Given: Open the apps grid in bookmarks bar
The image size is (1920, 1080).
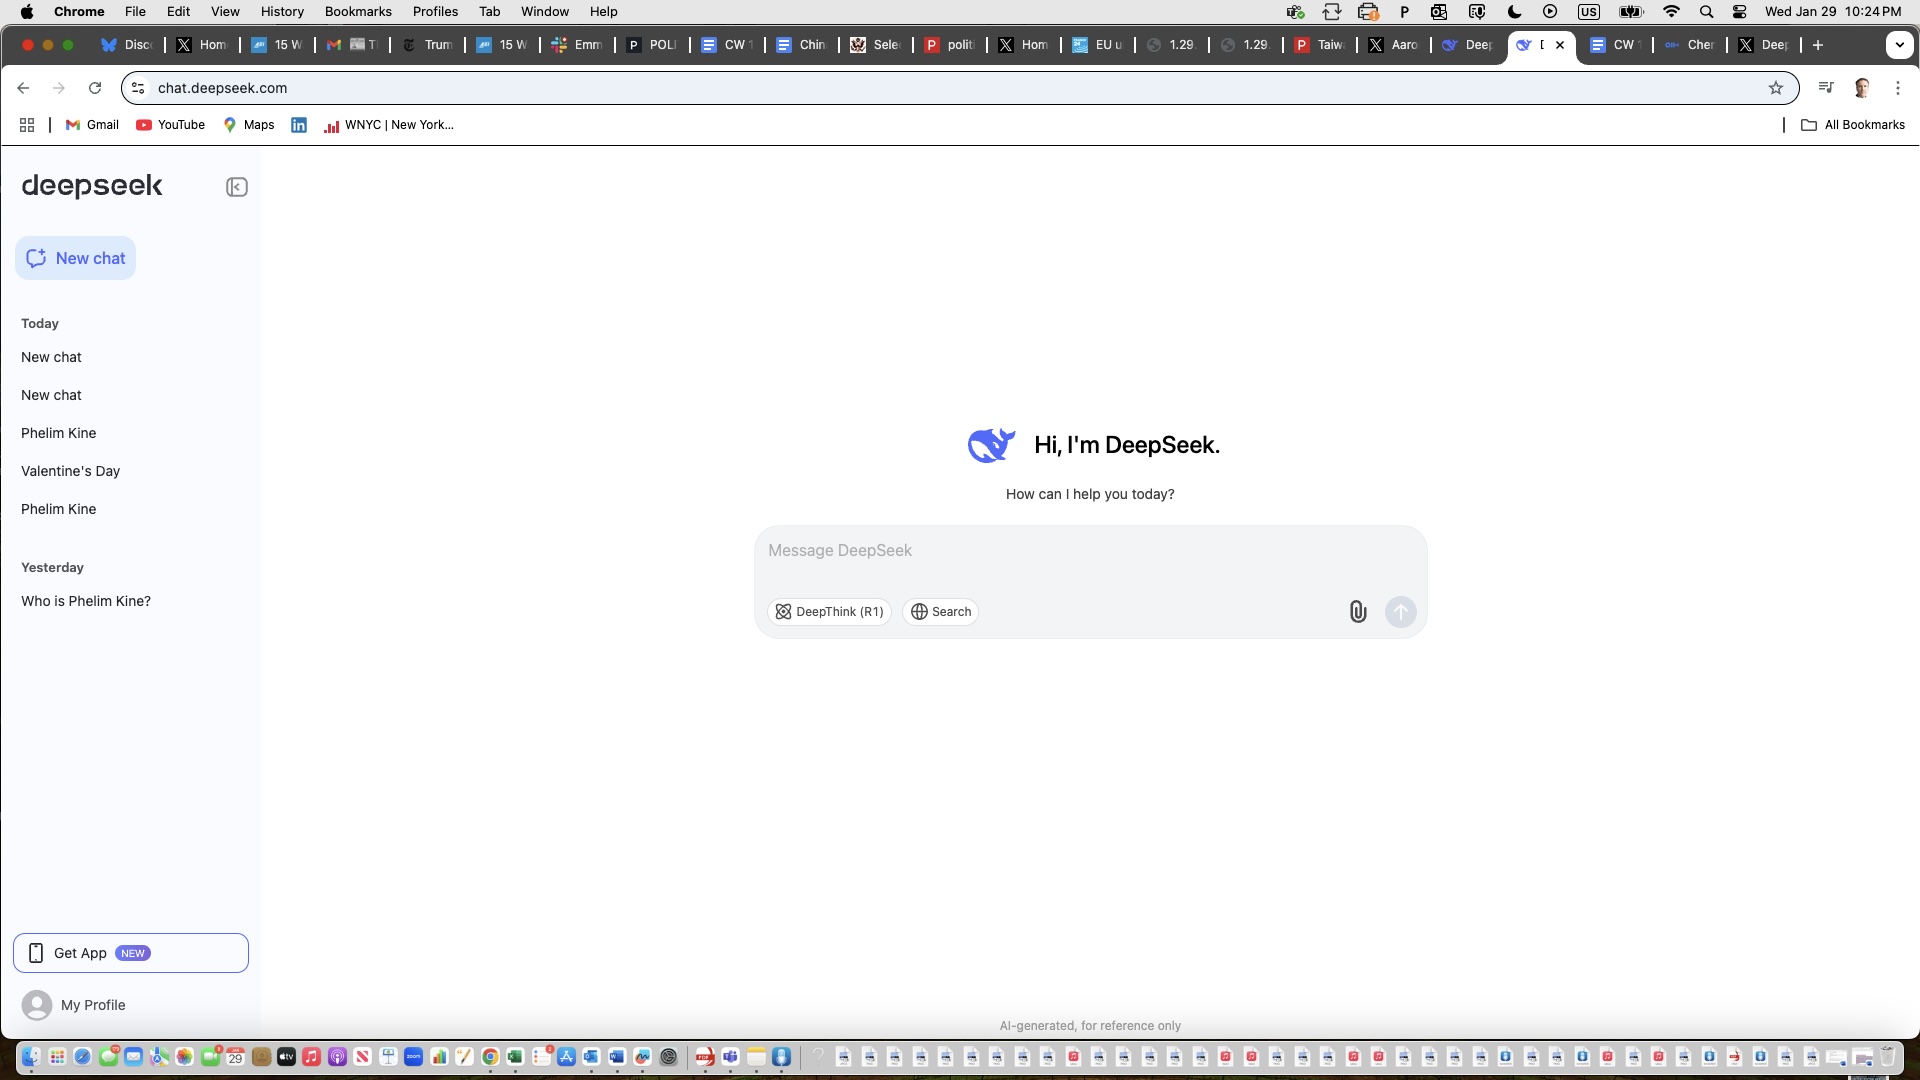Looking at the screenshot, I should (27, 125).
